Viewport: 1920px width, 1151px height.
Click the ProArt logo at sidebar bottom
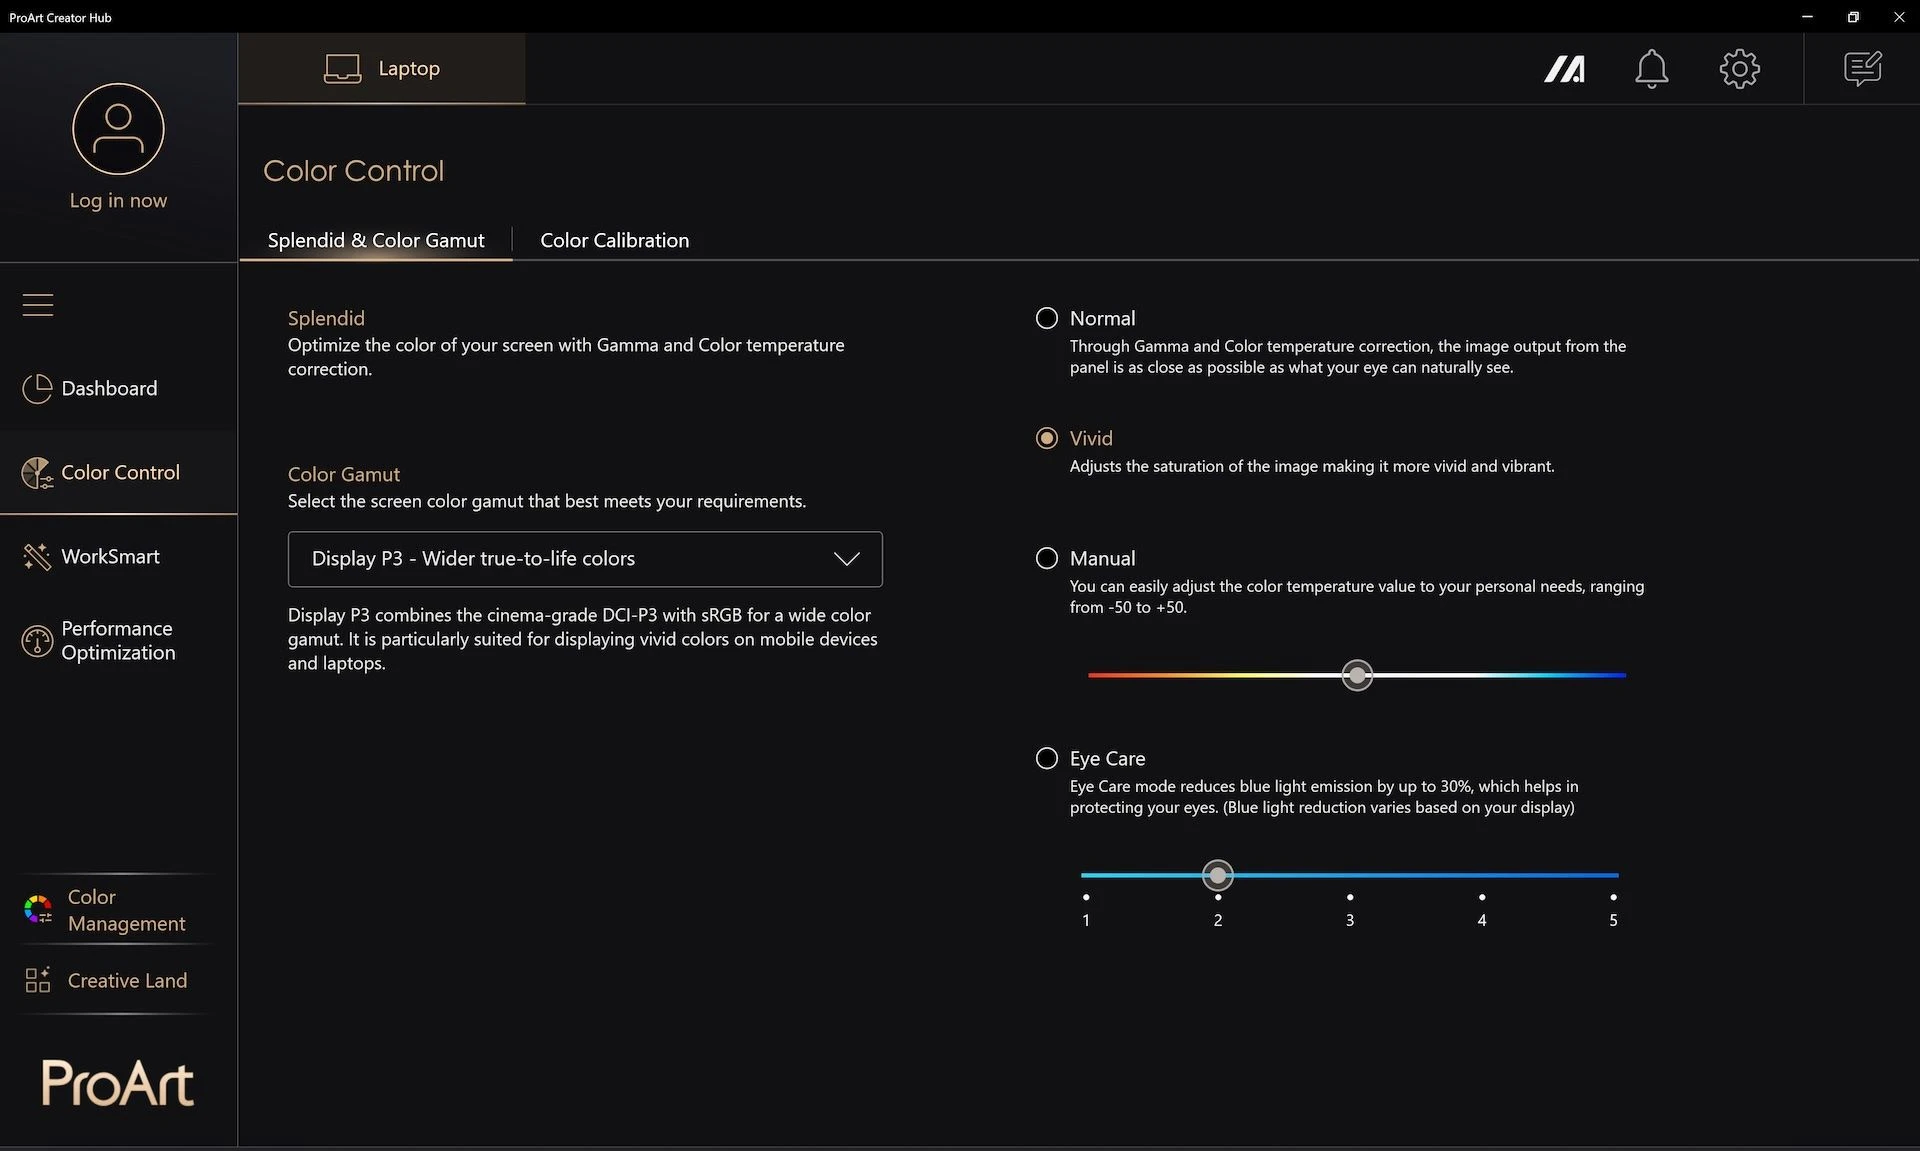coord(118,1084)
